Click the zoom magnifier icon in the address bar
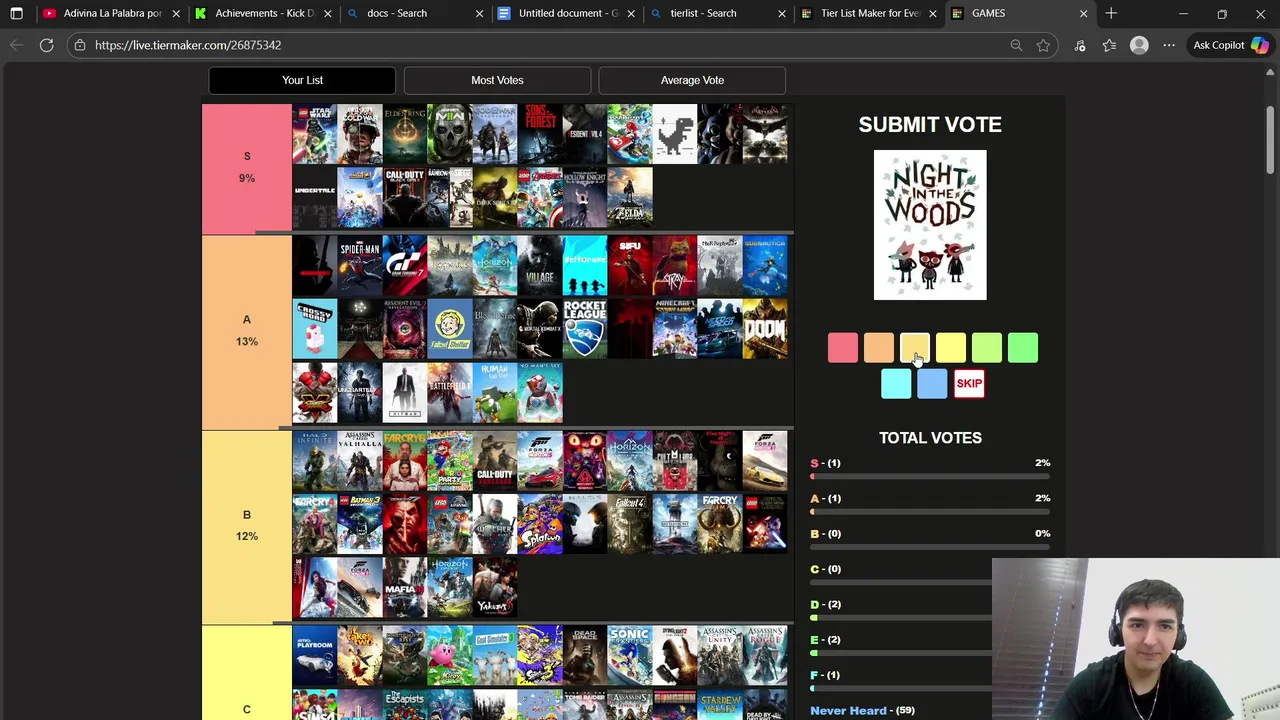The width and height of the screenshot is (1280, 720). [x=1016, y=45]
